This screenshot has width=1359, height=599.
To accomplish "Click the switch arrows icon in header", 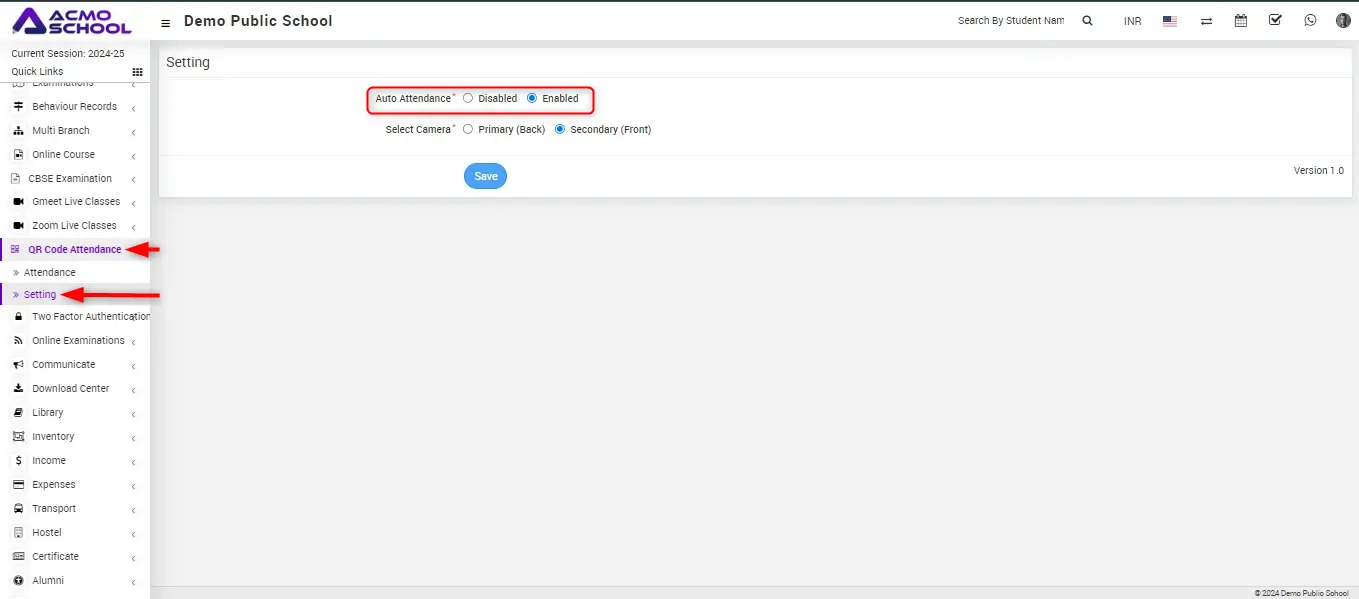I will pyautogui.click(x=1207, y=21).
